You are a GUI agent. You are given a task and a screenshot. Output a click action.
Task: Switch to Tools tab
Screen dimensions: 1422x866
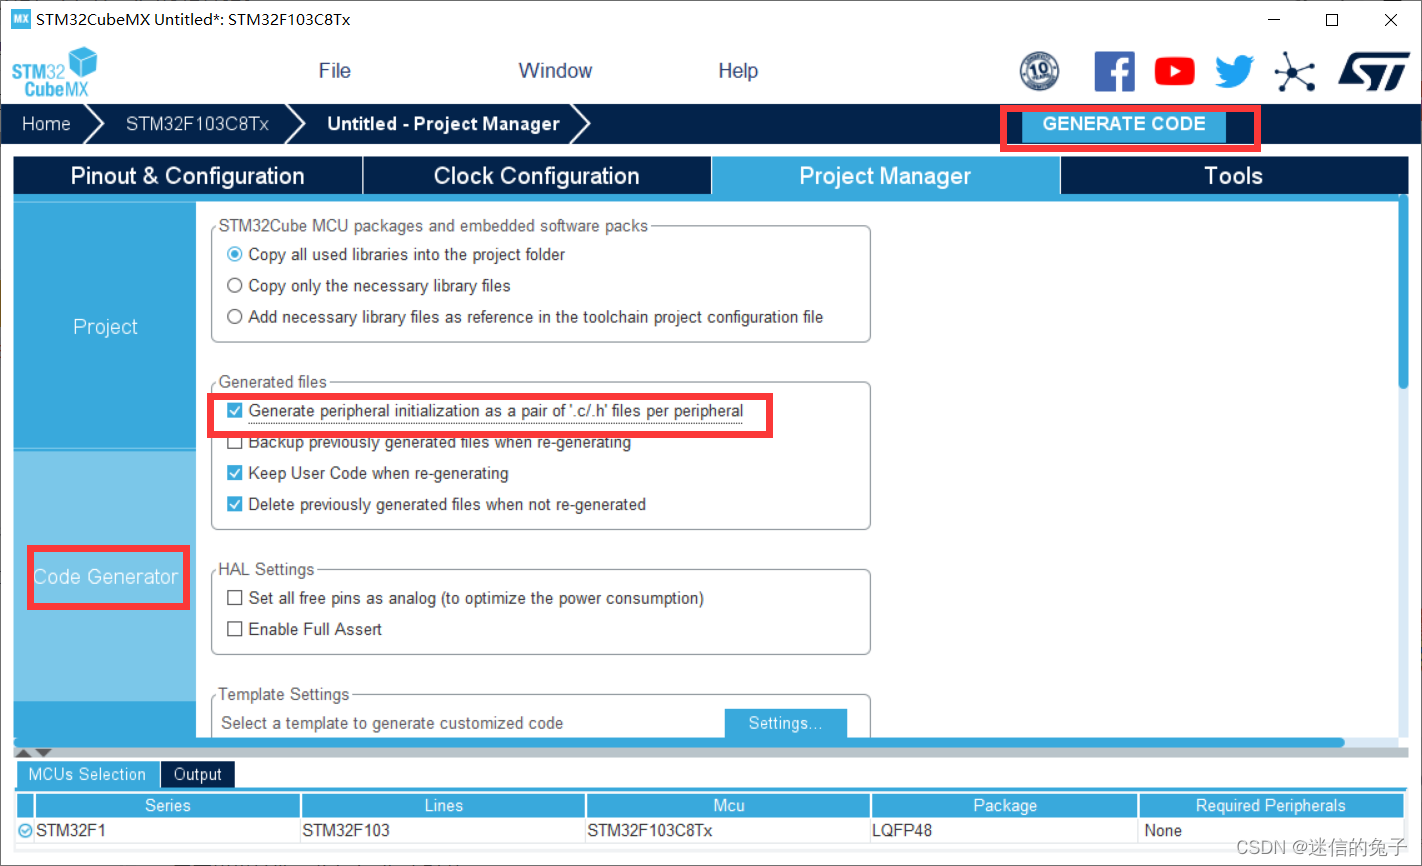pyautogui.click(x=1234, y=176)
